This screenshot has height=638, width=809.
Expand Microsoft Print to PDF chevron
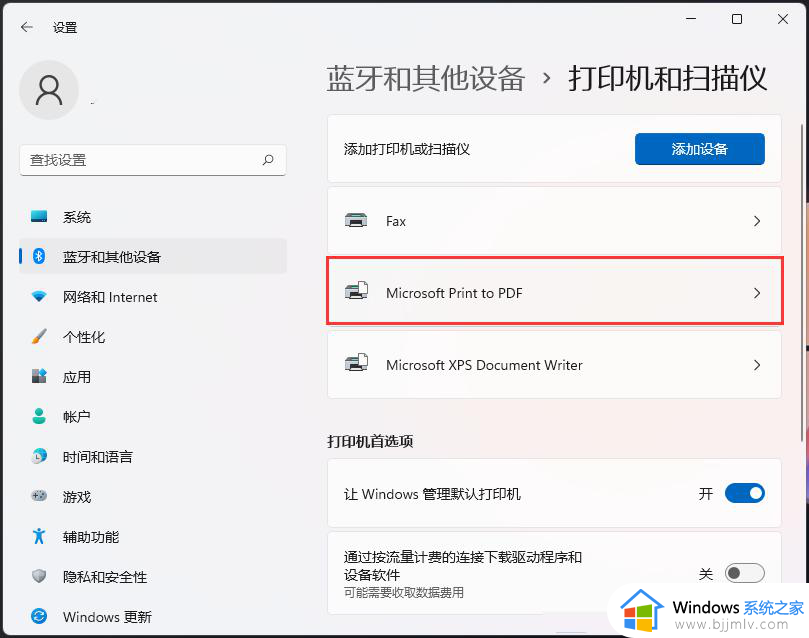(757, 293)
